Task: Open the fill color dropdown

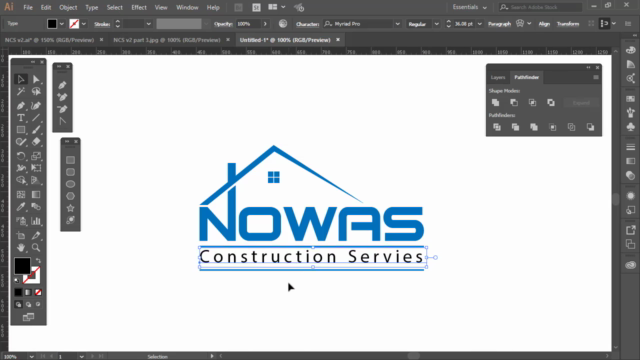Action: (x=62, y=24)
